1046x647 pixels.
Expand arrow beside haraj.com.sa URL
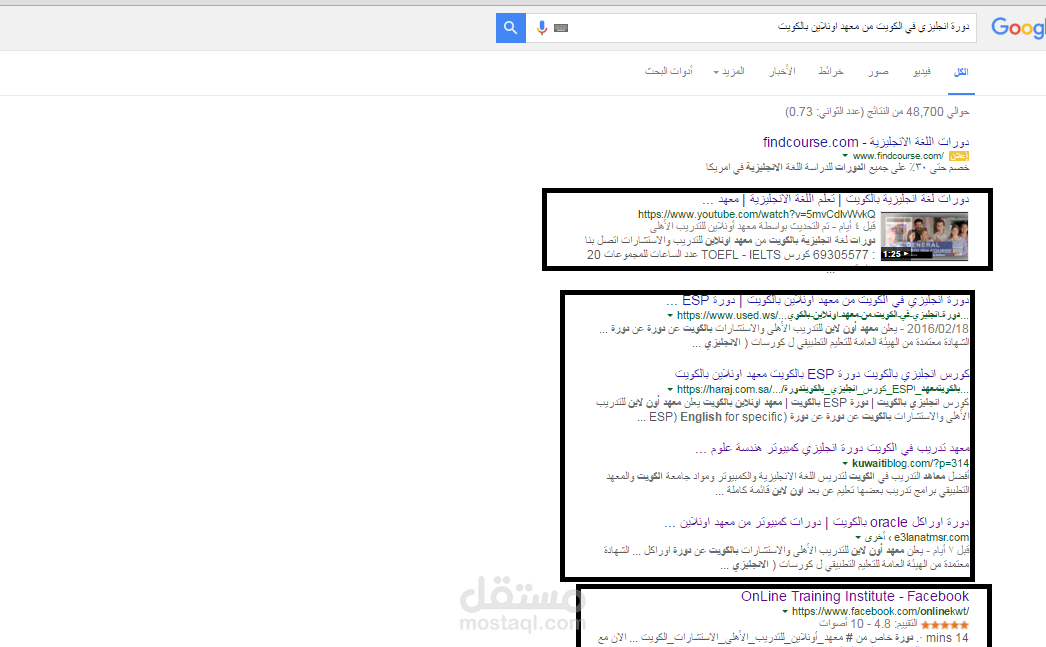(670, 390)
